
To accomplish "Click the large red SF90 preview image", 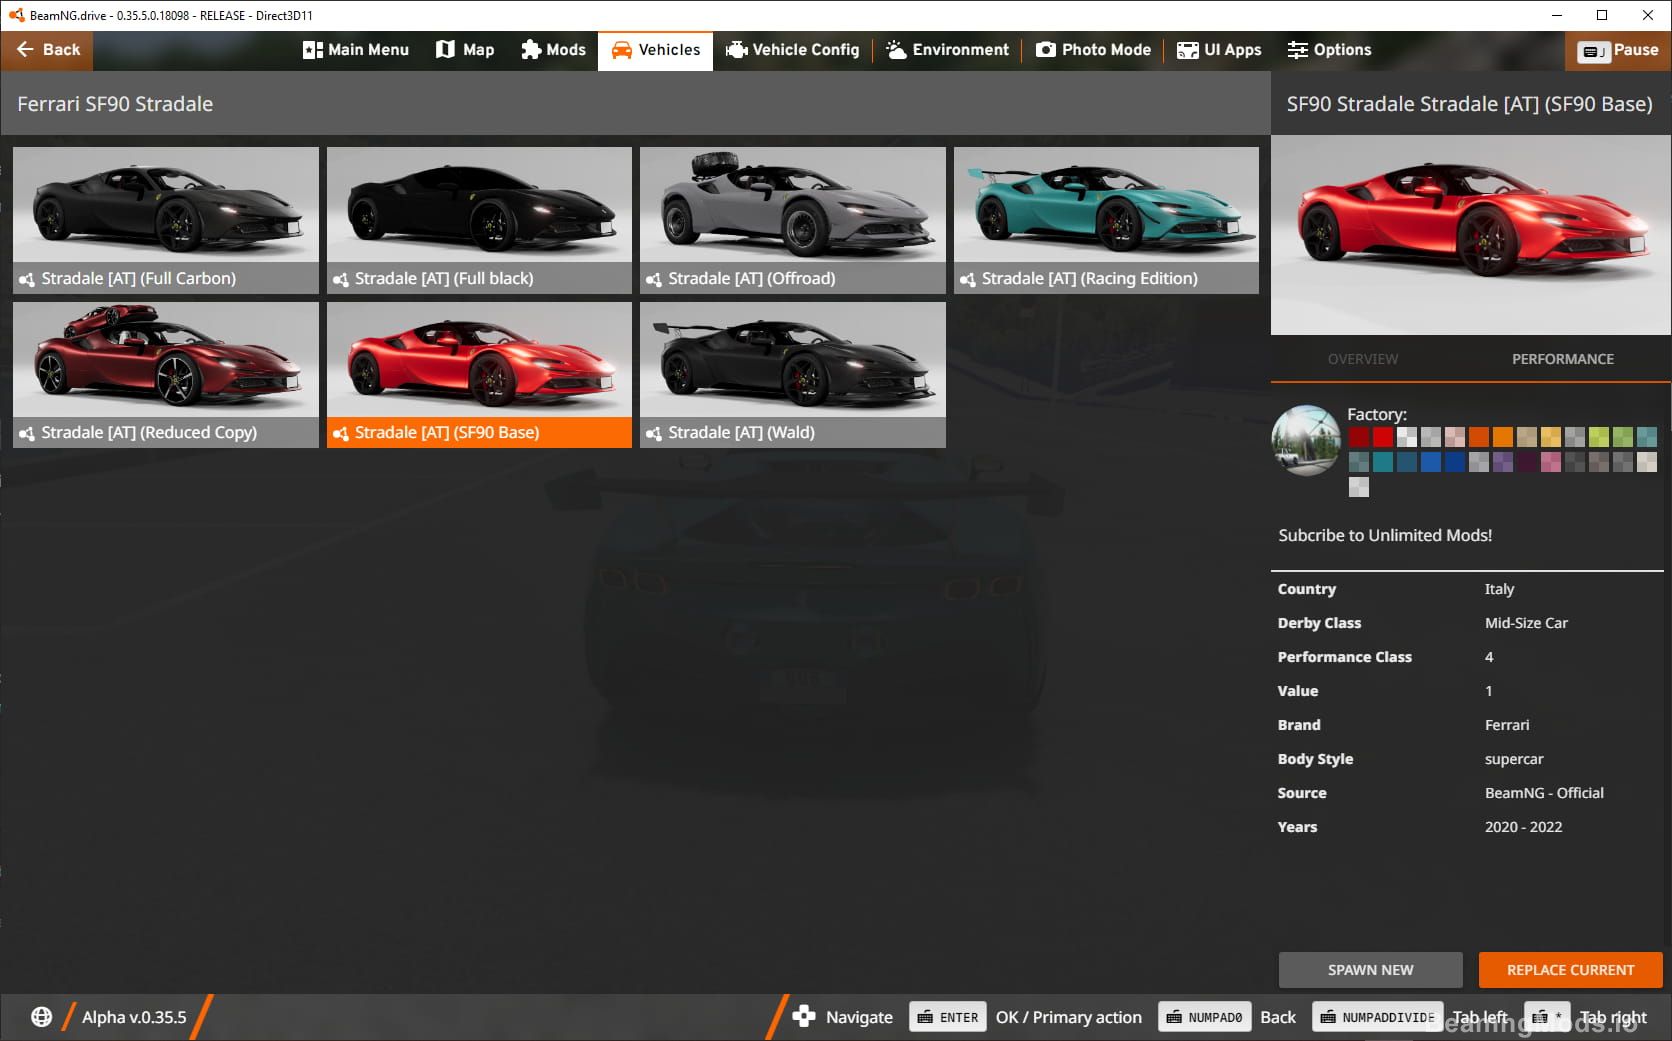I will tap(1471, 235).
